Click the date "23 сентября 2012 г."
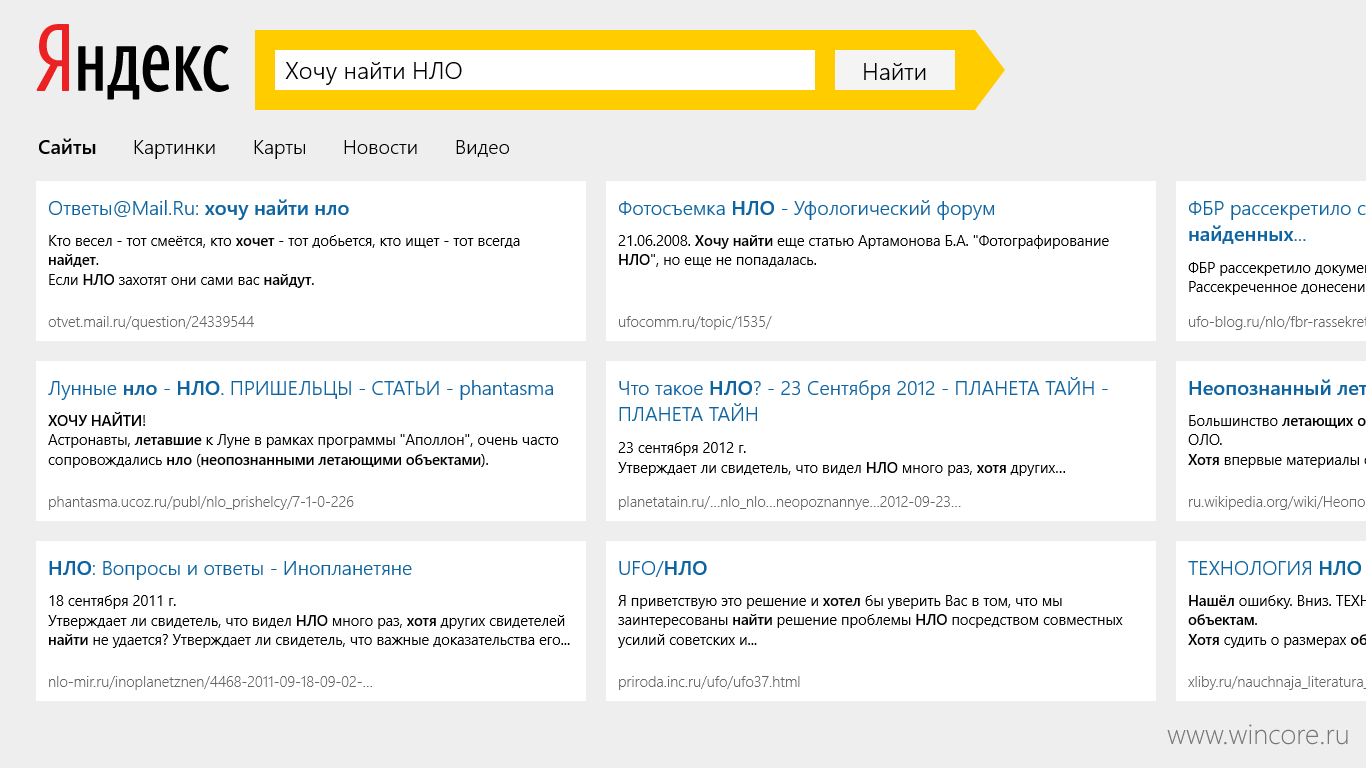This screenshot has height=768, width=1366. tap(682, 447)
